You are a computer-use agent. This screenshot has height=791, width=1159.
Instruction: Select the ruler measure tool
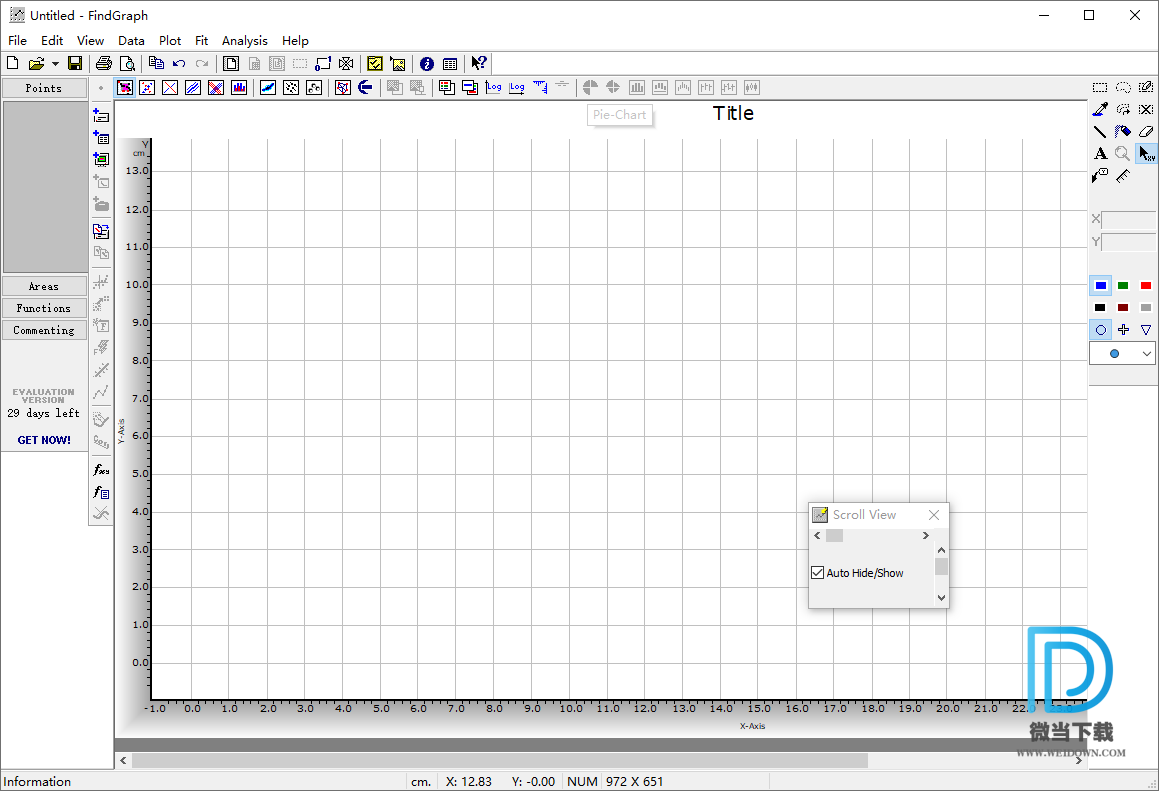(1123, 176)
